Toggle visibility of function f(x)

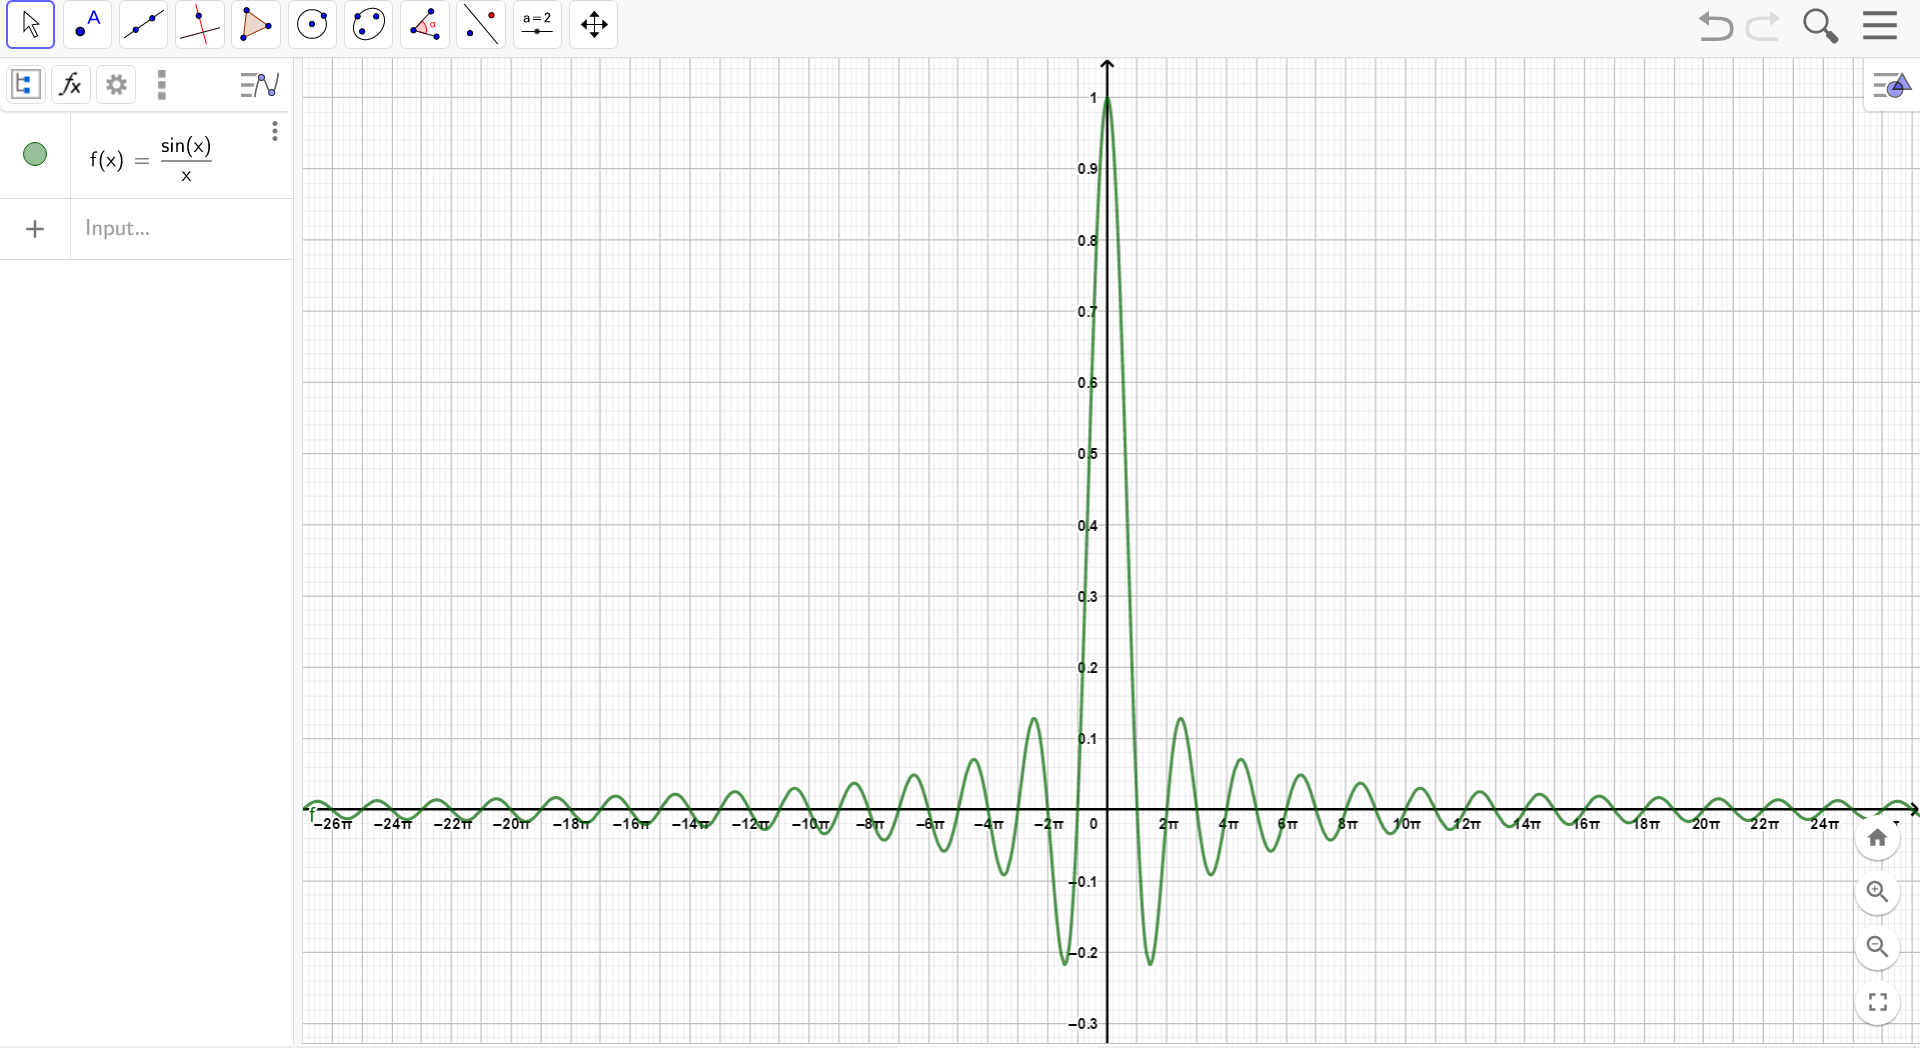tap(35, 154)
